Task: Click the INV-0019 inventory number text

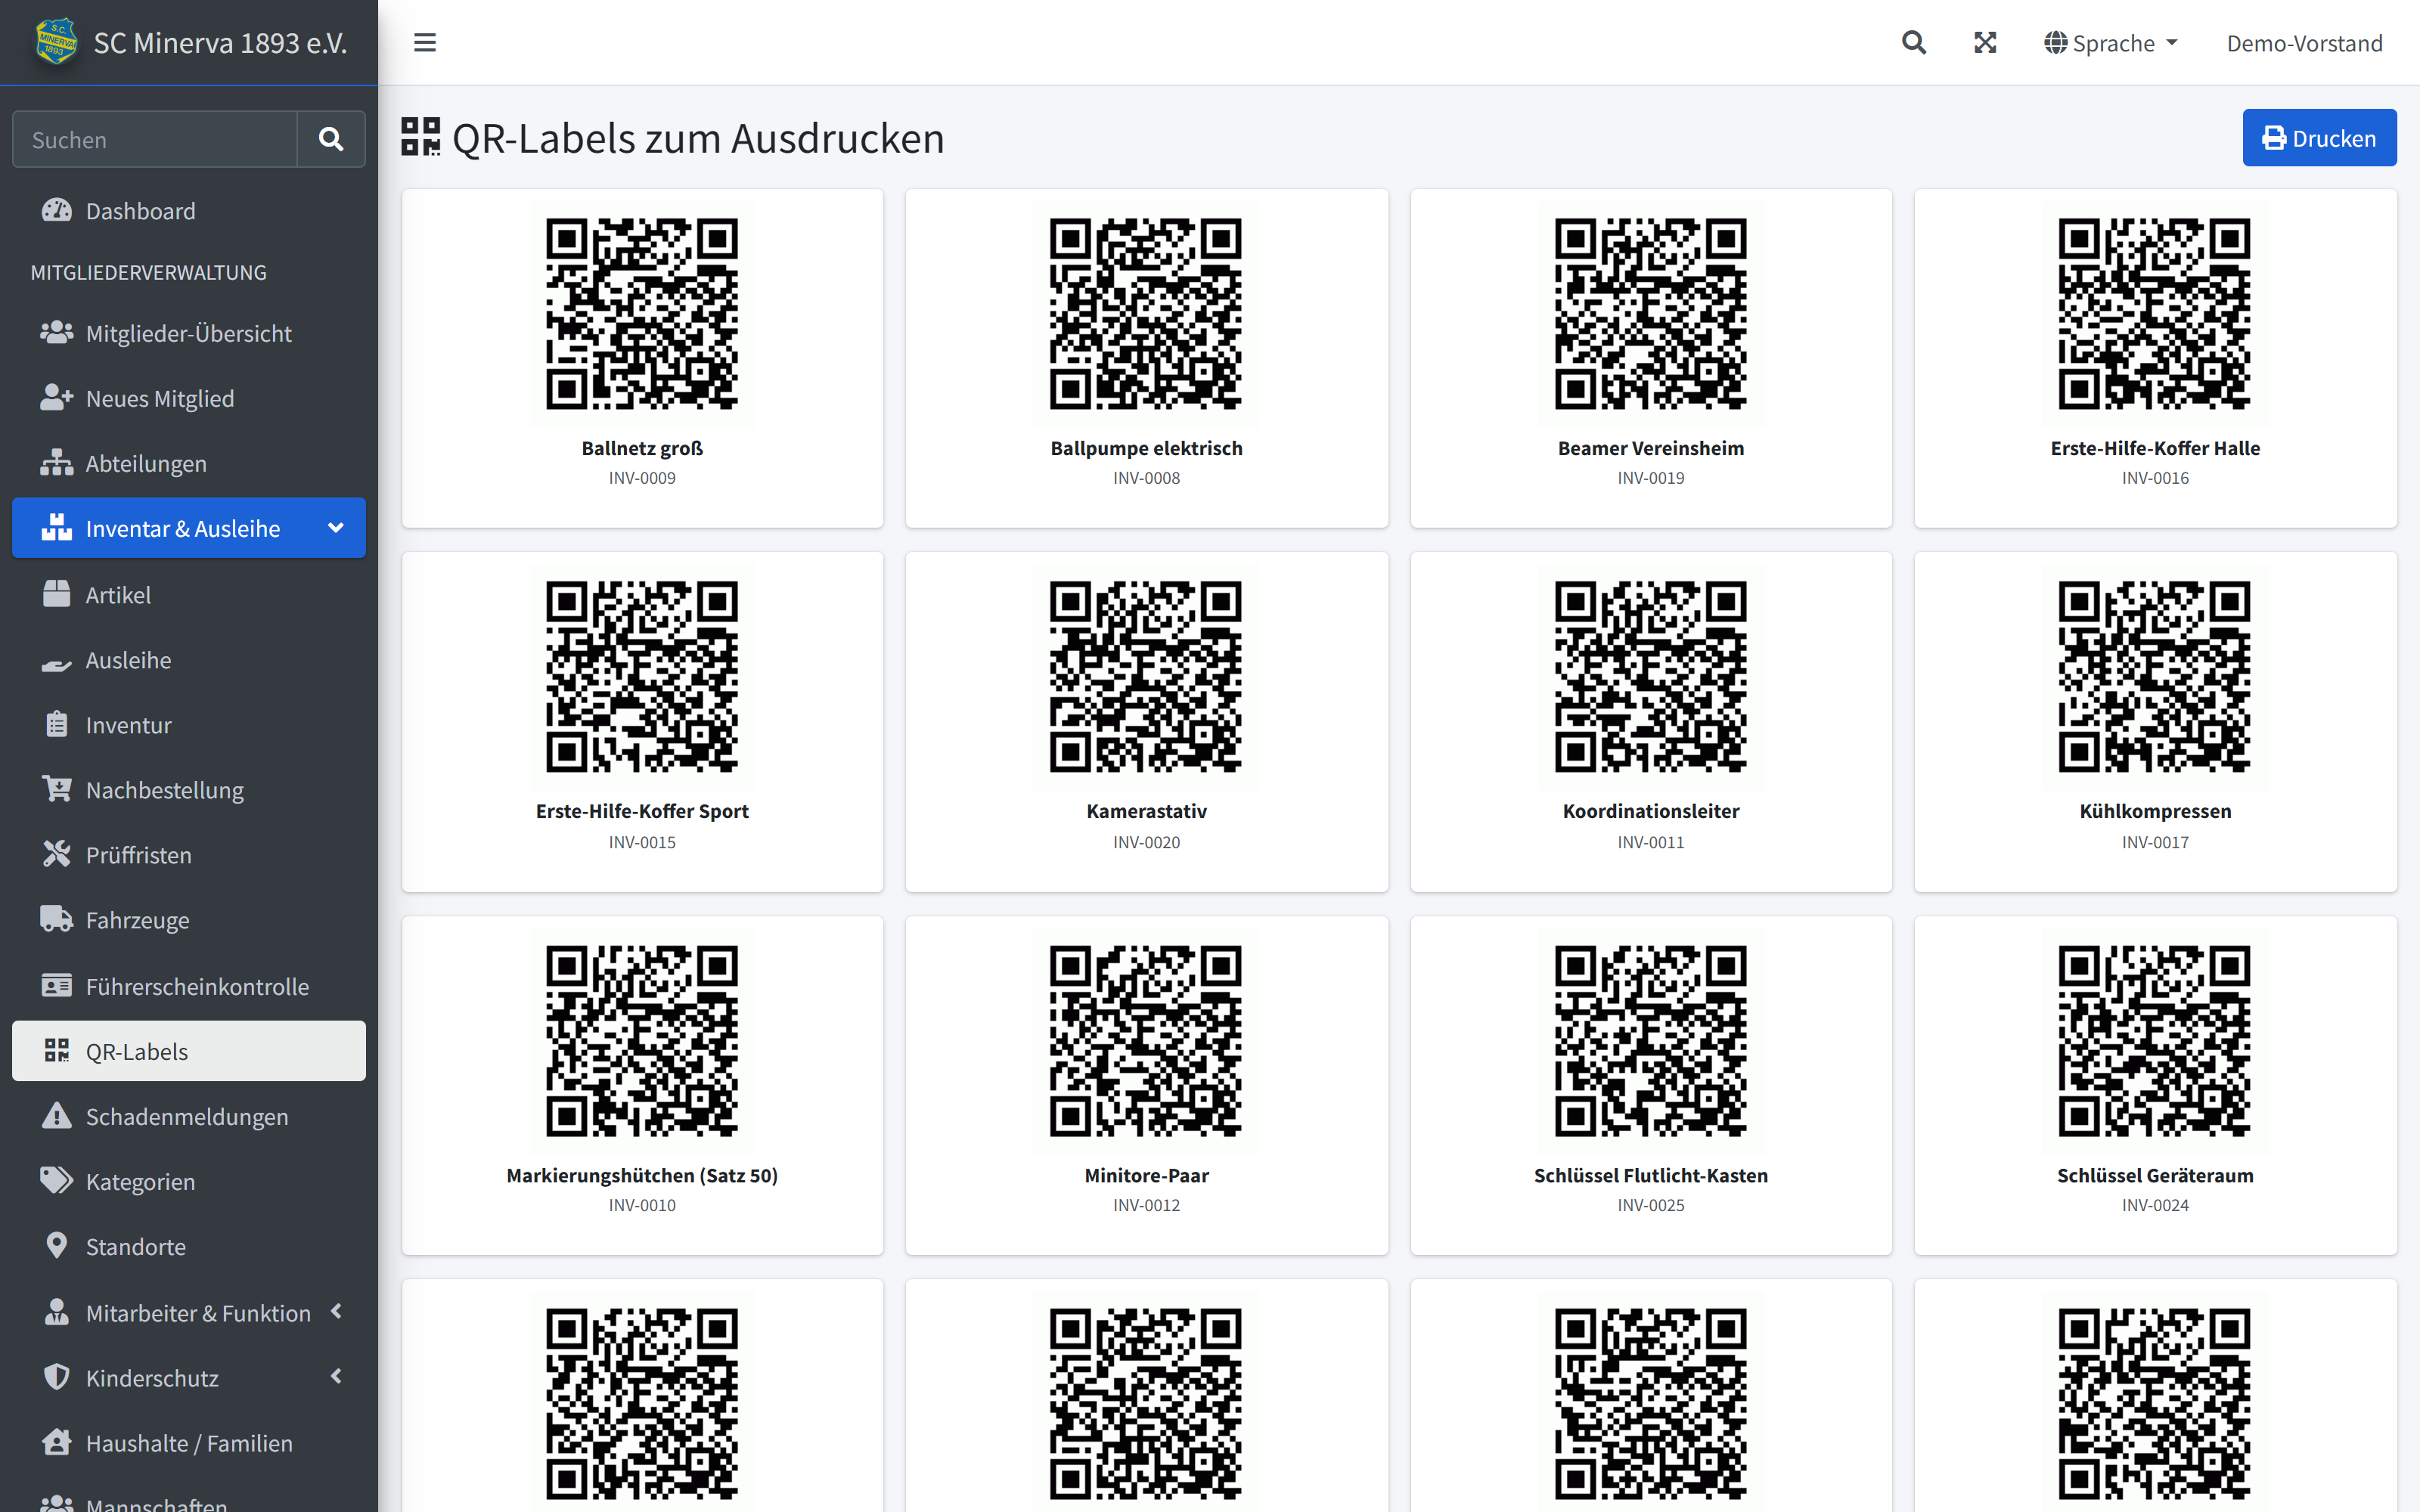Action: pyautogui.click(x=1651, y=478)
